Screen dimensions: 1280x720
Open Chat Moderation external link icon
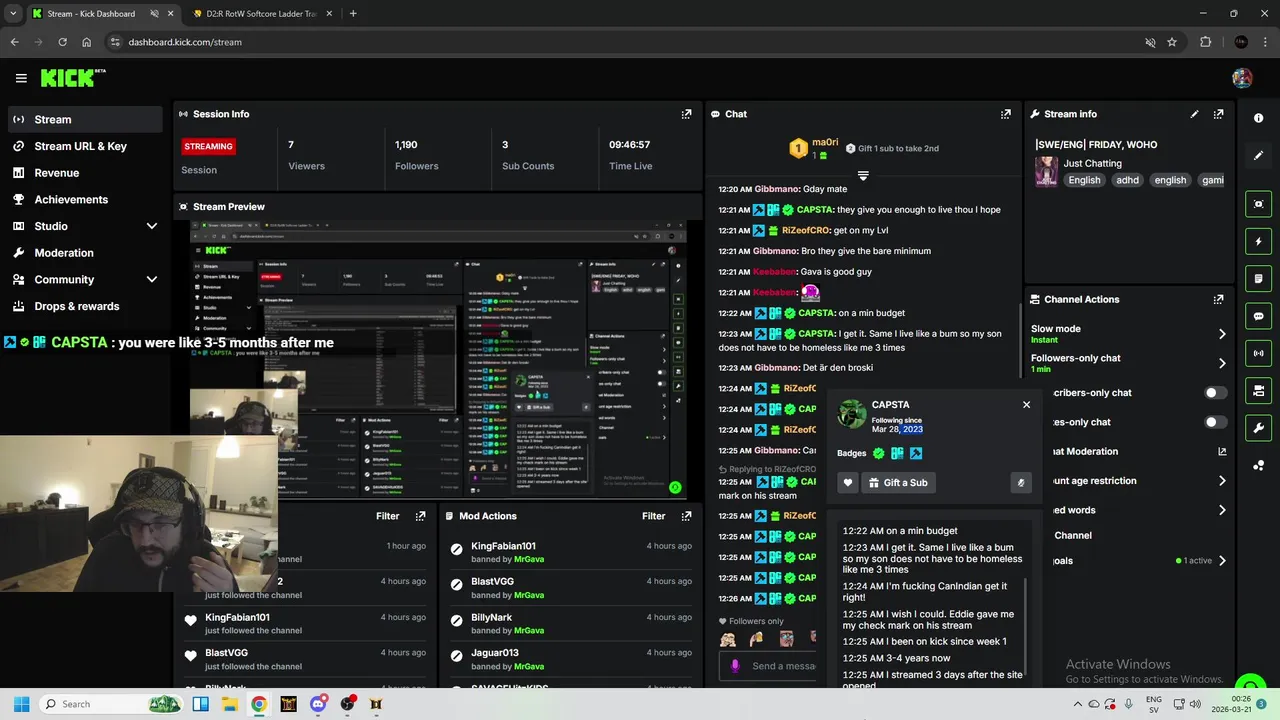1222,452
